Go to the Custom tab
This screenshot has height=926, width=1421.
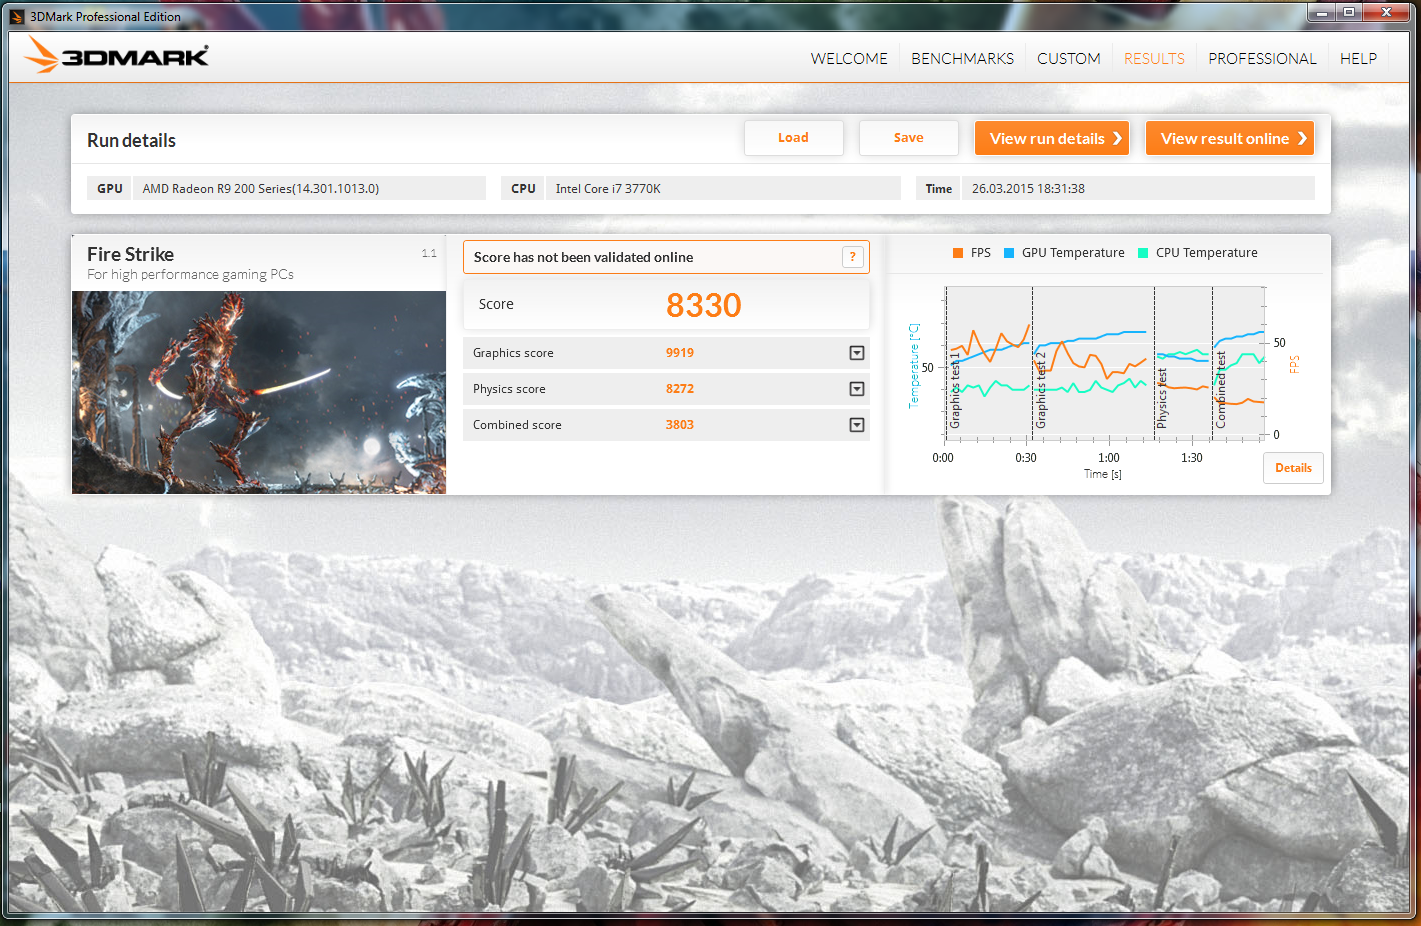tap(1068, 58)
